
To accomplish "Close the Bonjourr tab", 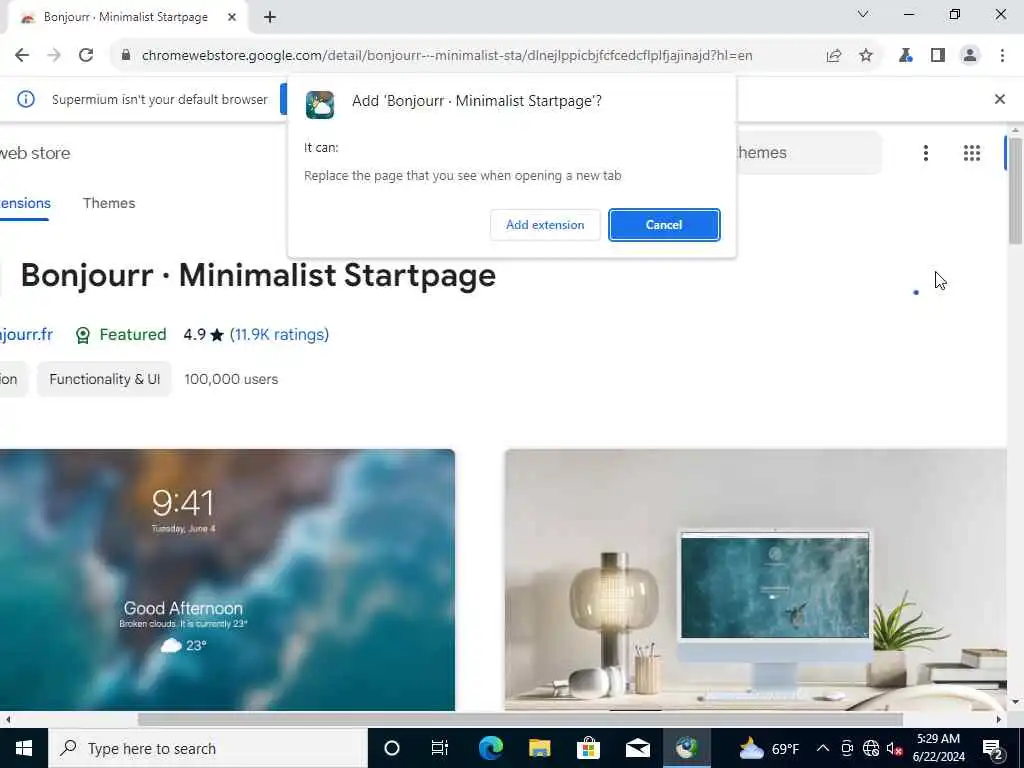I will click(232, 17).
